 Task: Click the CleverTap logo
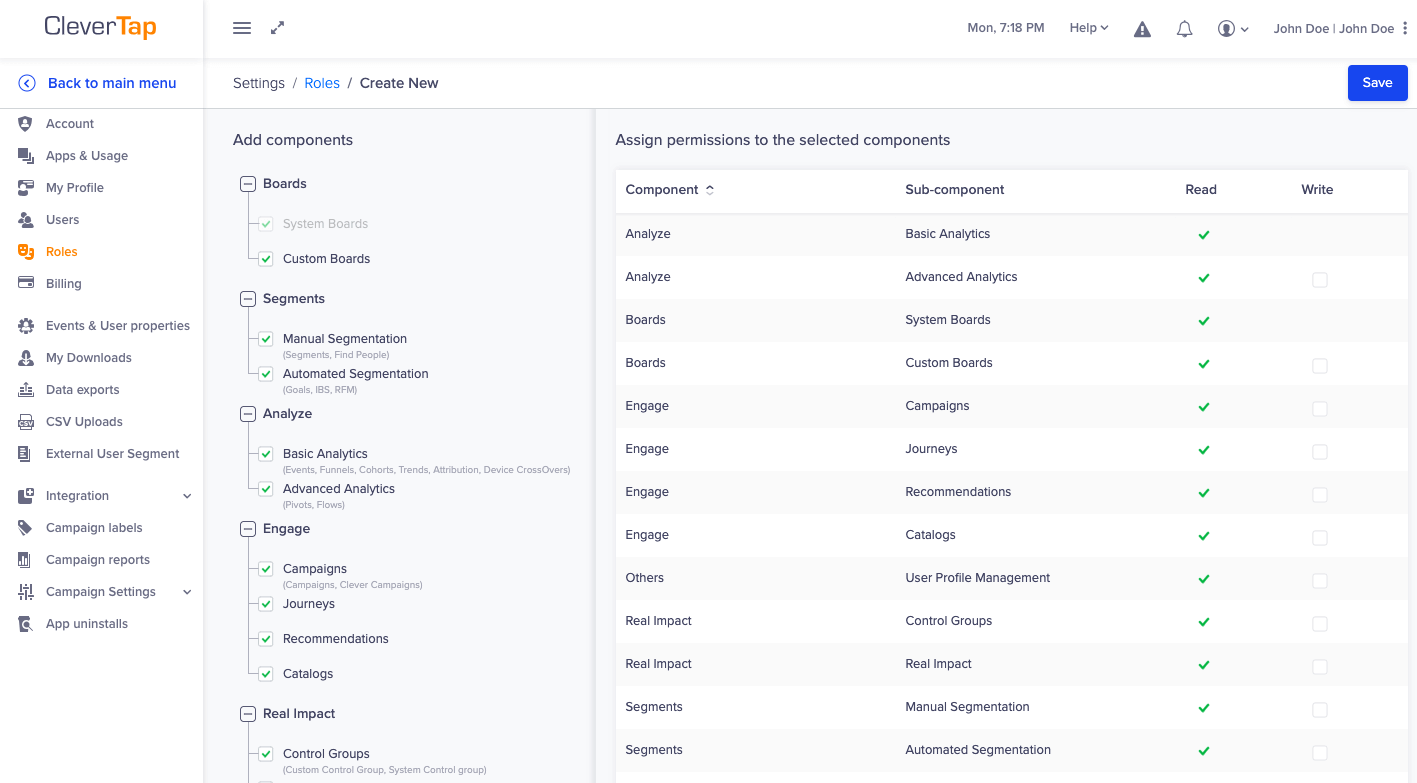point(100,27)
